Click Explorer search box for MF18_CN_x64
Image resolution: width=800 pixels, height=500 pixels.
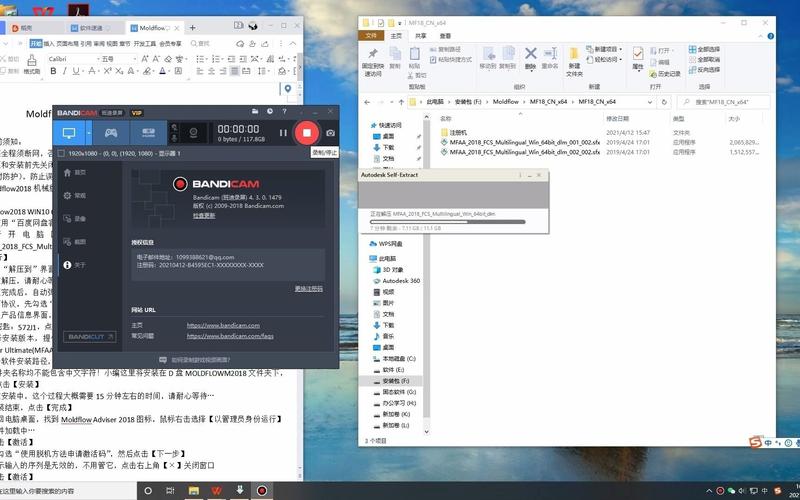[x=723, y=102]
